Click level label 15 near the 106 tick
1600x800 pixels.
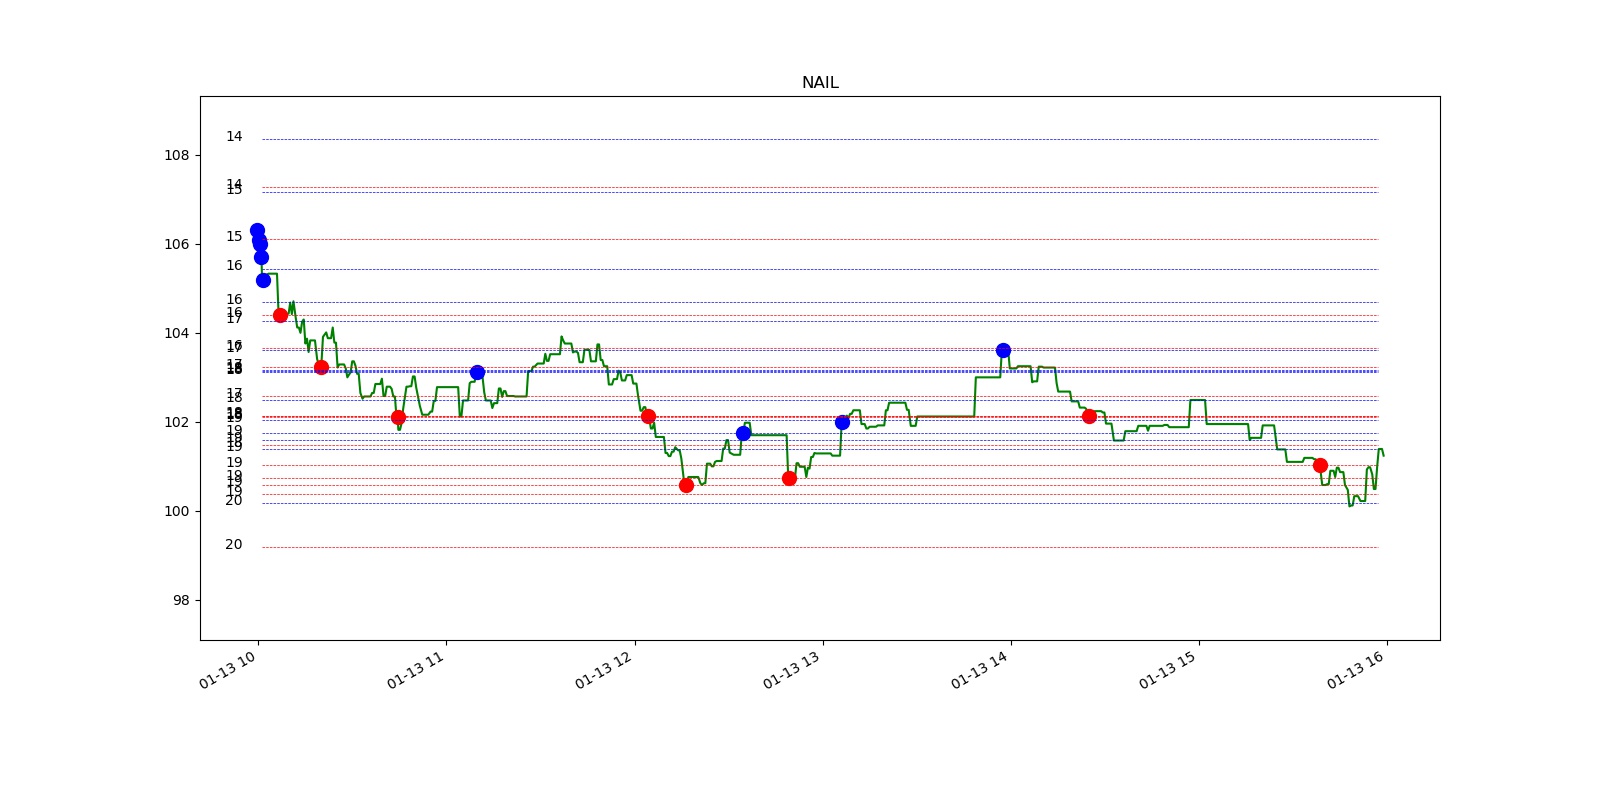pos(234,236)
